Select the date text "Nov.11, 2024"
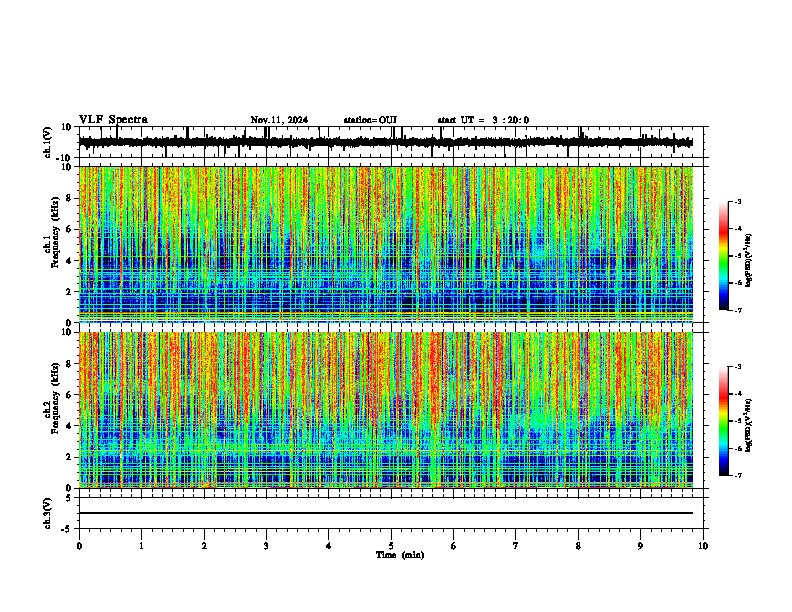Image resolution: width=792 pixels, height=612 pixels. coord(279,120)
